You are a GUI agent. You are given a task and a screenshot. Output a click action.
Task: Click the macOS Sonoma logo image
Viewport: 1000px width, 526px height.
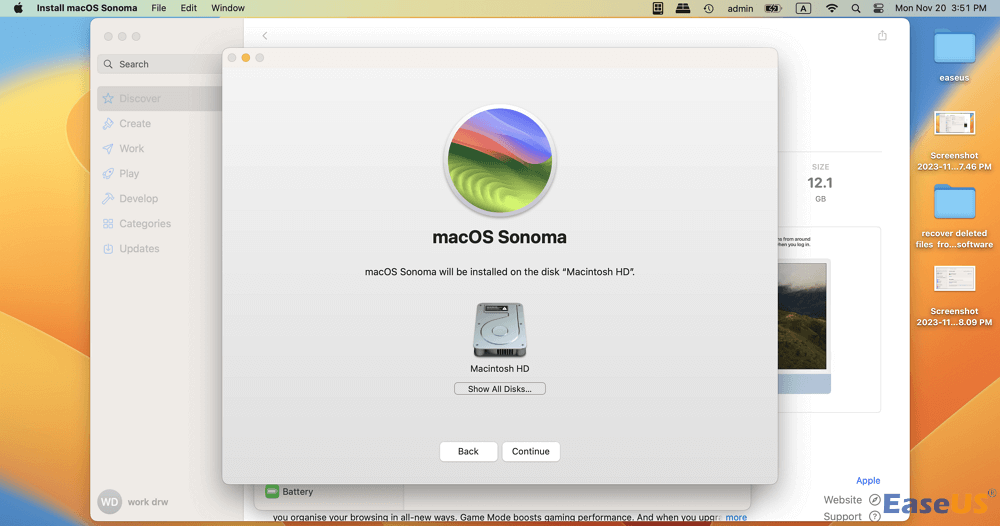tap(500, 159)
